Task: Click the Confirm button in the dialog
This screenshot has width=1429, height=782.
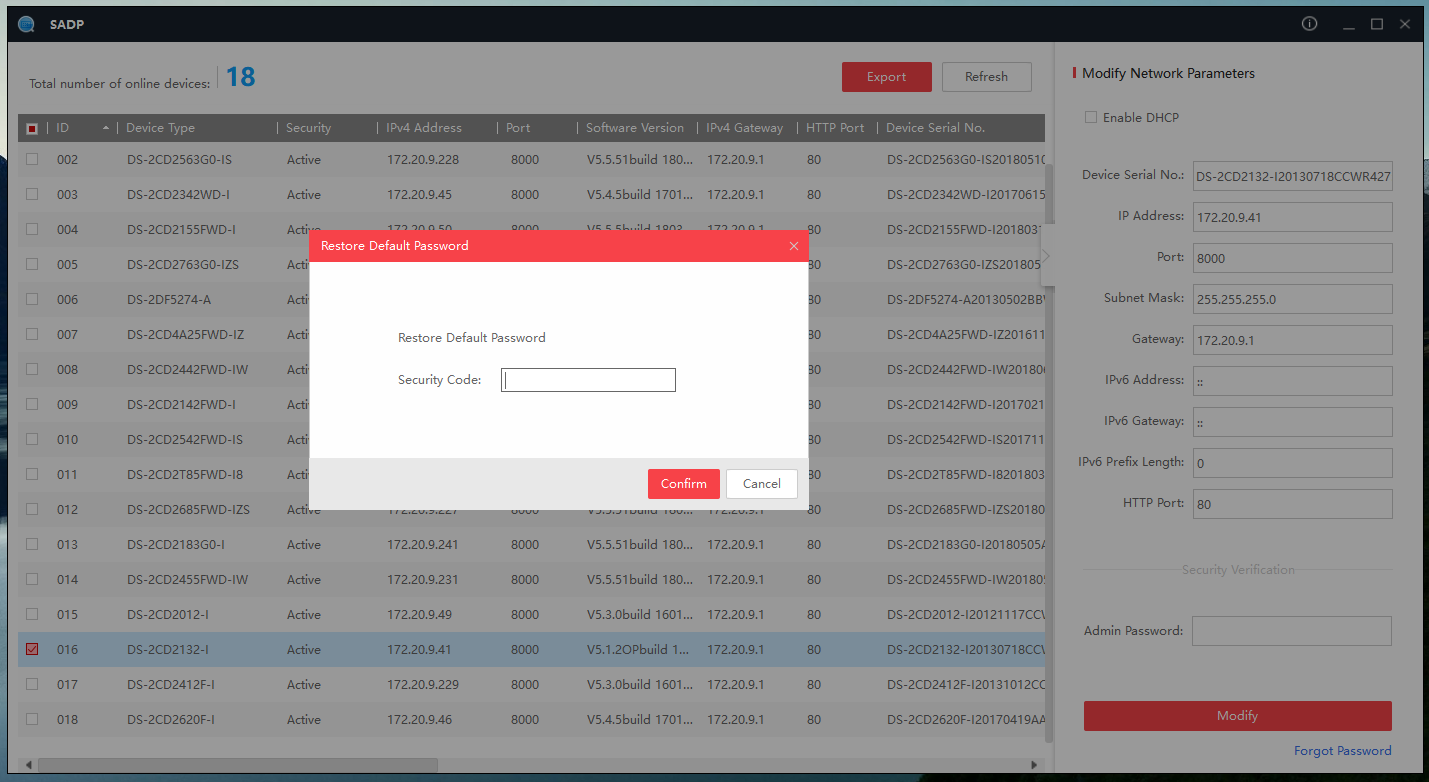Action: tap(684, 484)
